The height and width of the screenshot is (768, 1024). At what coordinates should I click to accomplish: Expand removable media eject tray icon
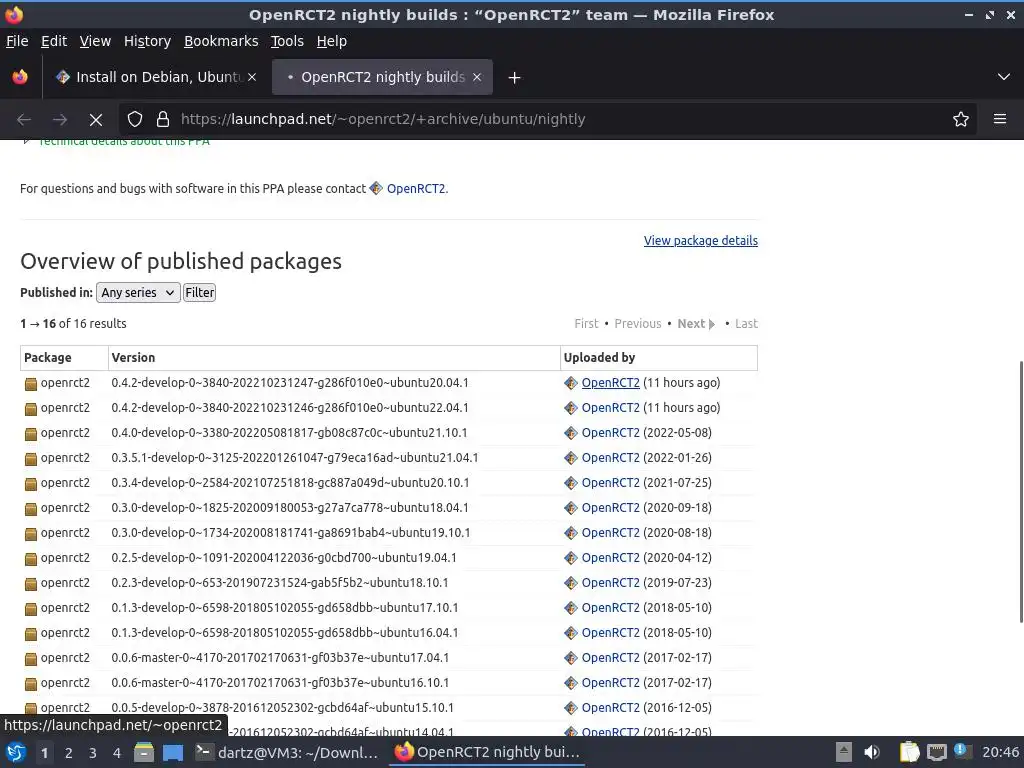[x=844, y=752]
